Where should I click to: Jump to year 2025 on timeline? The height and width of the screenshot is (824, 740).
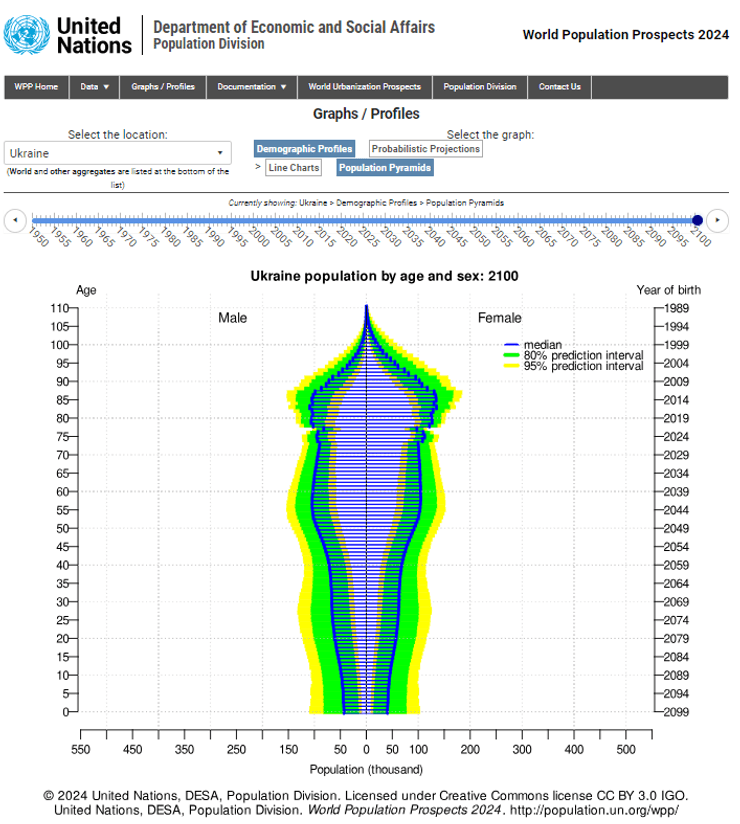[365, 221]
